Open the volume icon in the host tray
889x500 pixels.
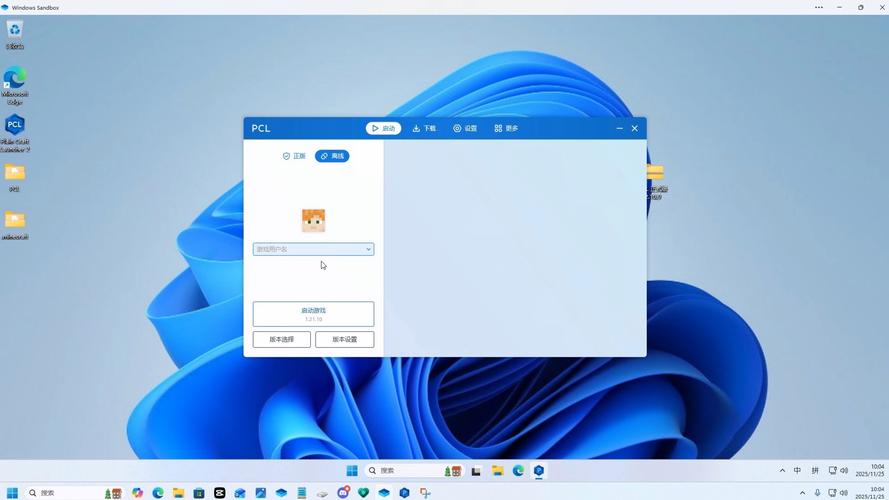click(844, 493)
